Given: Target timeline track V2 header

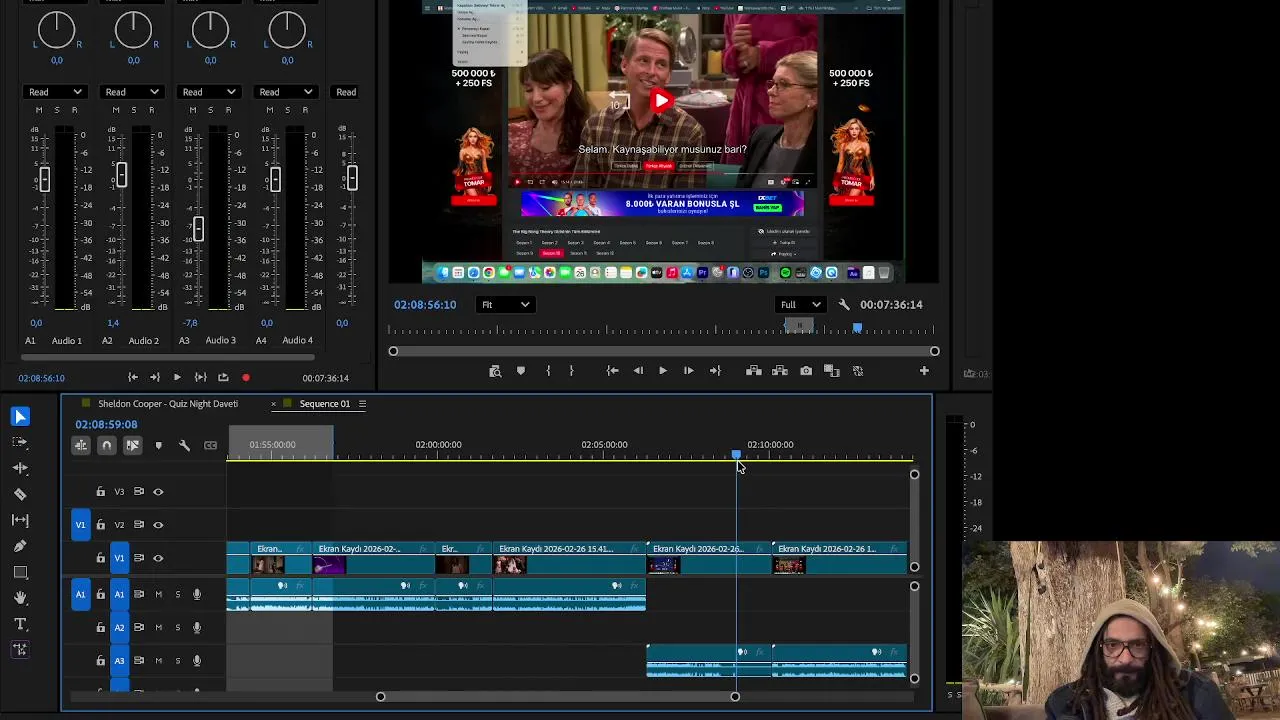Looking at the screenshot, I should pyautogui.click(x=119, y=525).
